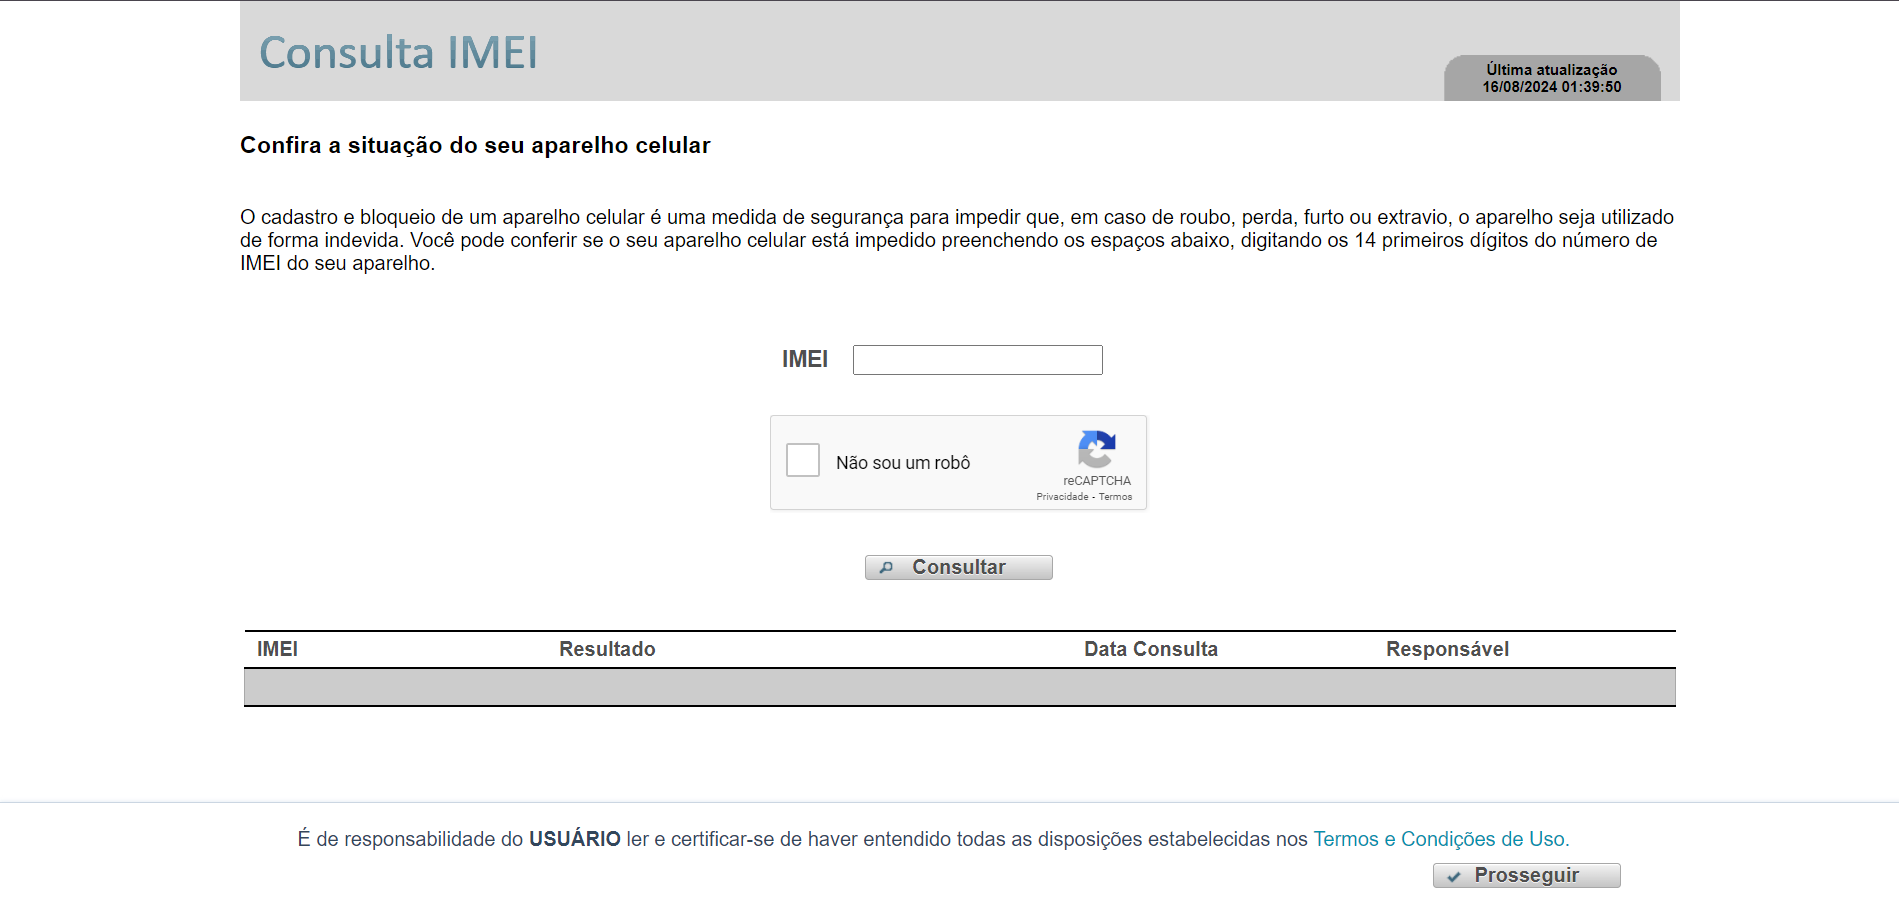
Task: Click the 'Não sou um robô' label text
Action: (x=903, y=463)
